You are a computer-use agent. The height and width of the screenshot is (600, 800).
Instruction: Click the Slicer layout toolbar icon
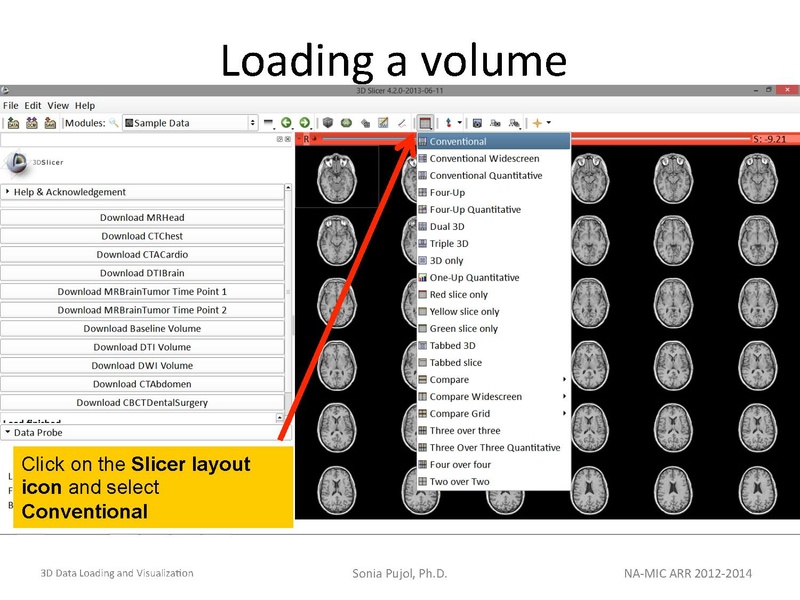pos(425,123)
